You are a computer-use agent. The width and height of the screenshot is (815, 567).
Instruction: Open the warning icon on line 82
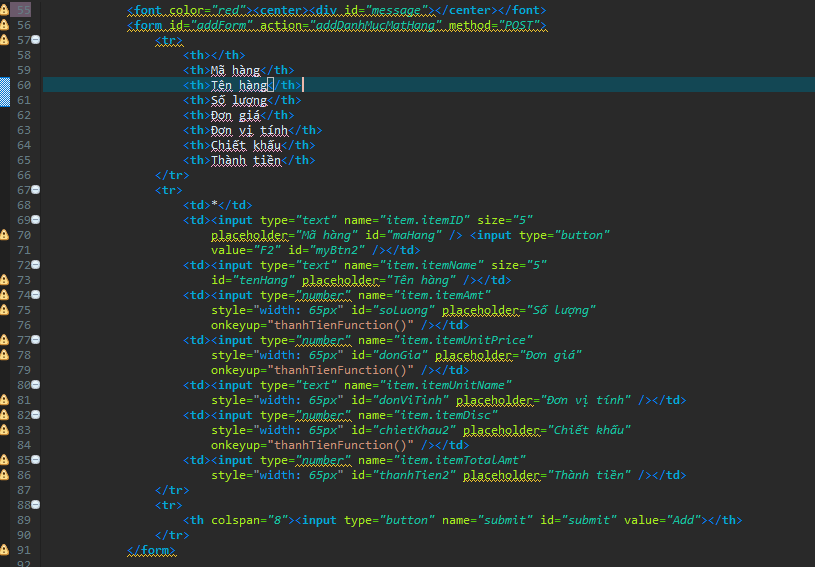(4, 415)
